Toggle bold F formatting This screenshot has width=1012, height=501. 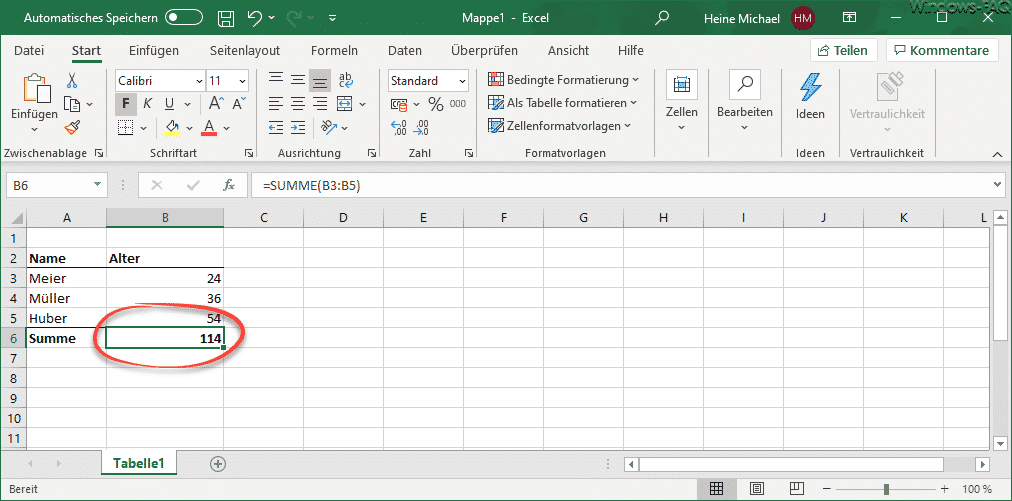[126, 103]
